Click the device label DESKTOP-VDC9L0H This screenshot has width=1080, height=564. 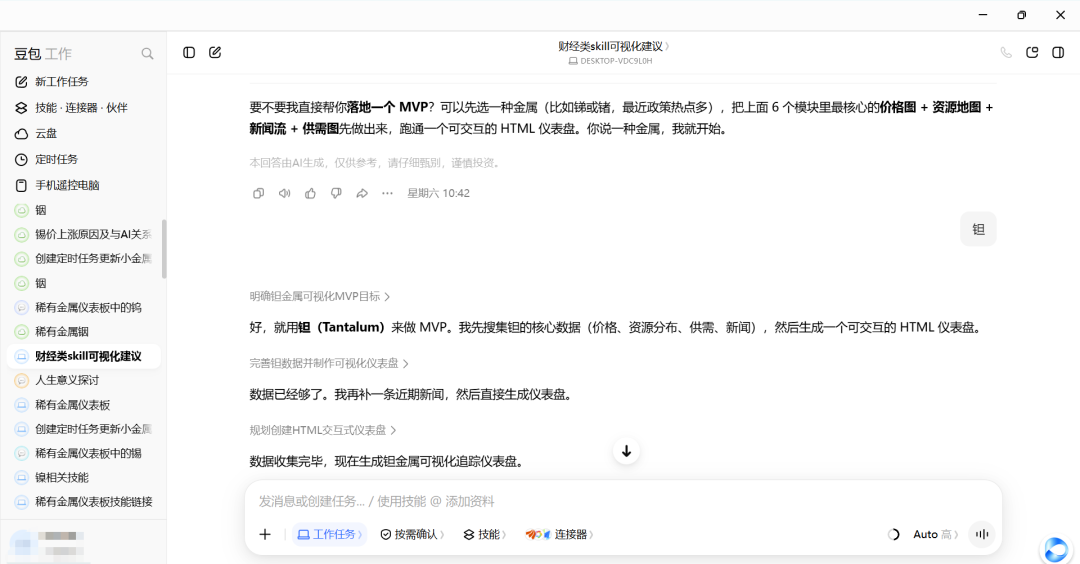tap(610, 61)
